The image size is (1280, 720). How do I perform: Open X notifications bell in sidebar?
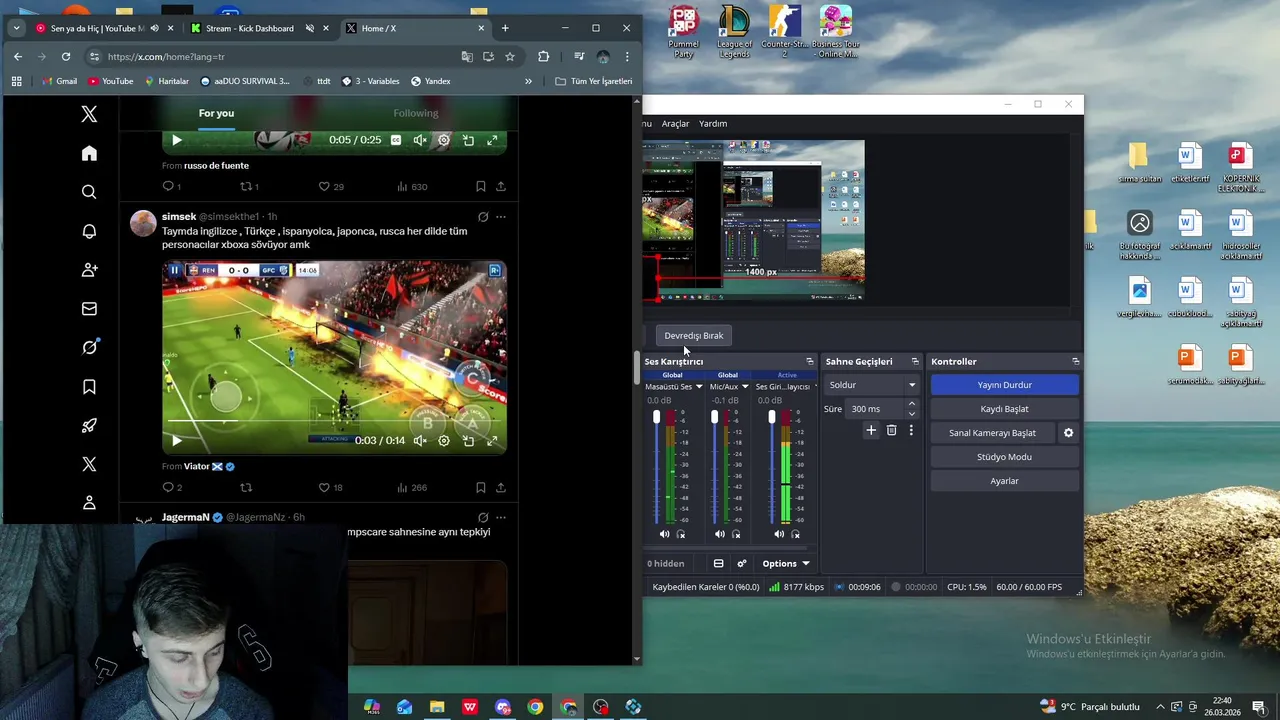pyautogui.click(x=89, y=231)
